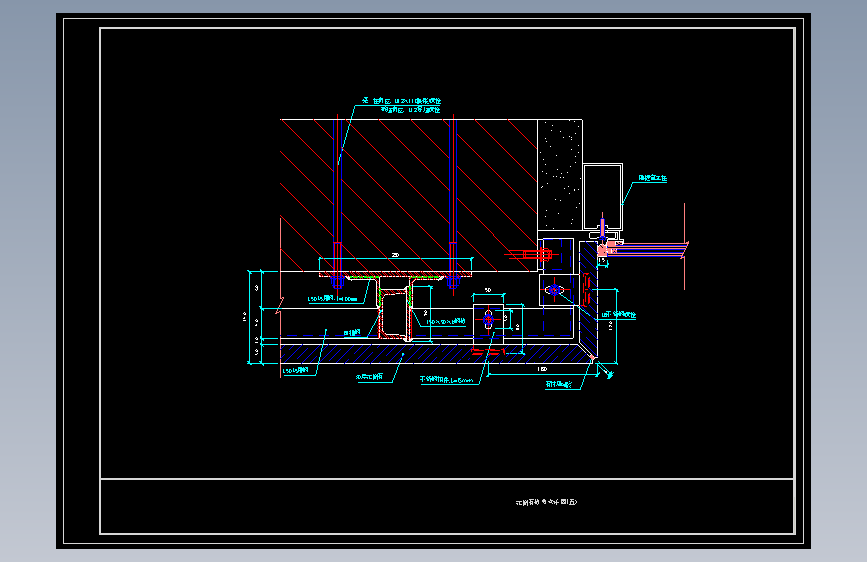The height and width of the screenshot is (562, 867).
Task: Click the "50" dimension label over bolt plate
Action: pyautogui.click(x=488, y=290)
